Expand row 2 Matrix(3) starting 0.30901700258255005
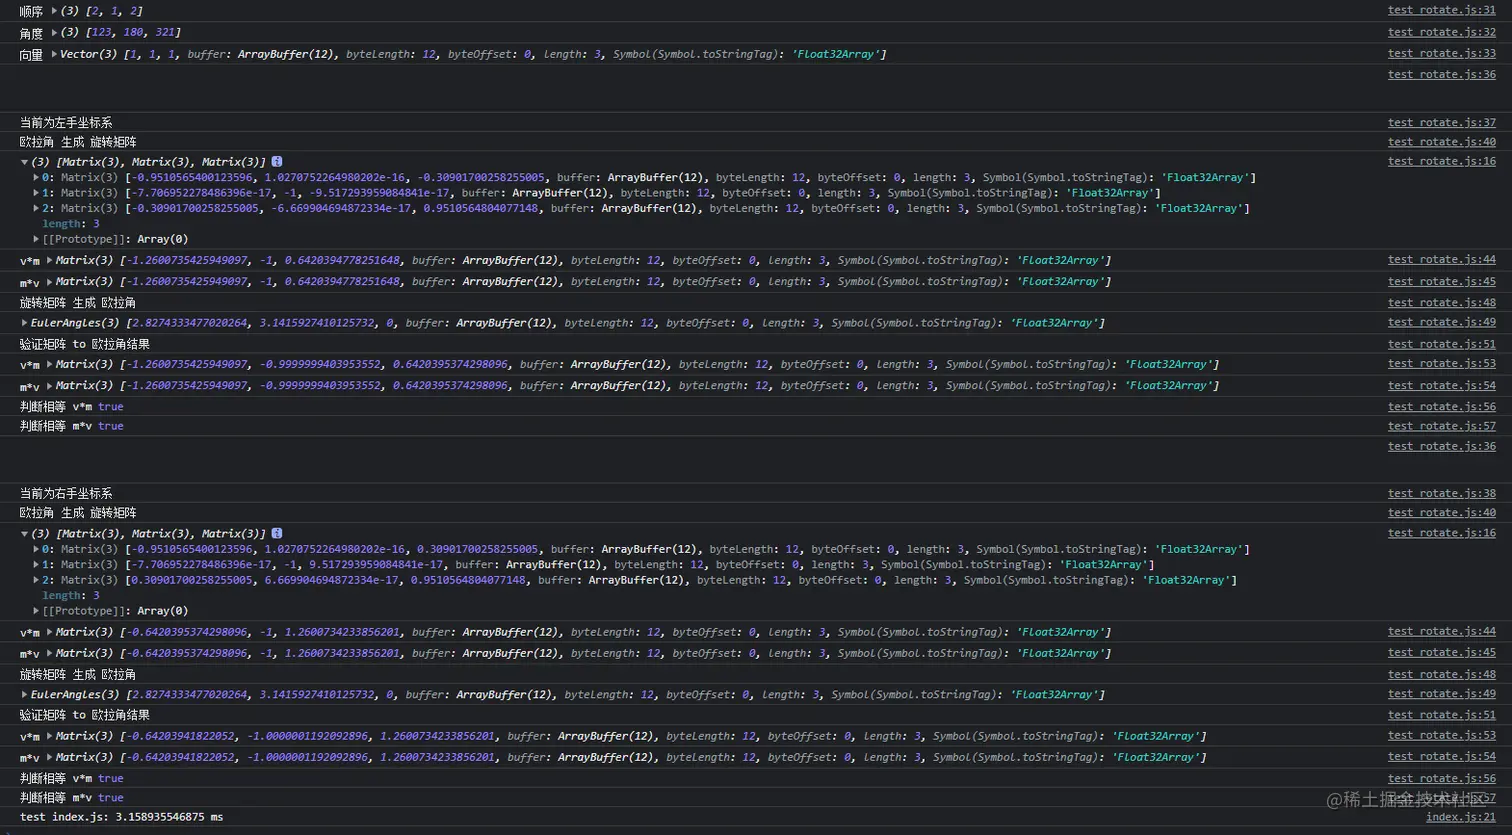The width and height of the screenshot is (1512, 835). (x=36, y=580)
